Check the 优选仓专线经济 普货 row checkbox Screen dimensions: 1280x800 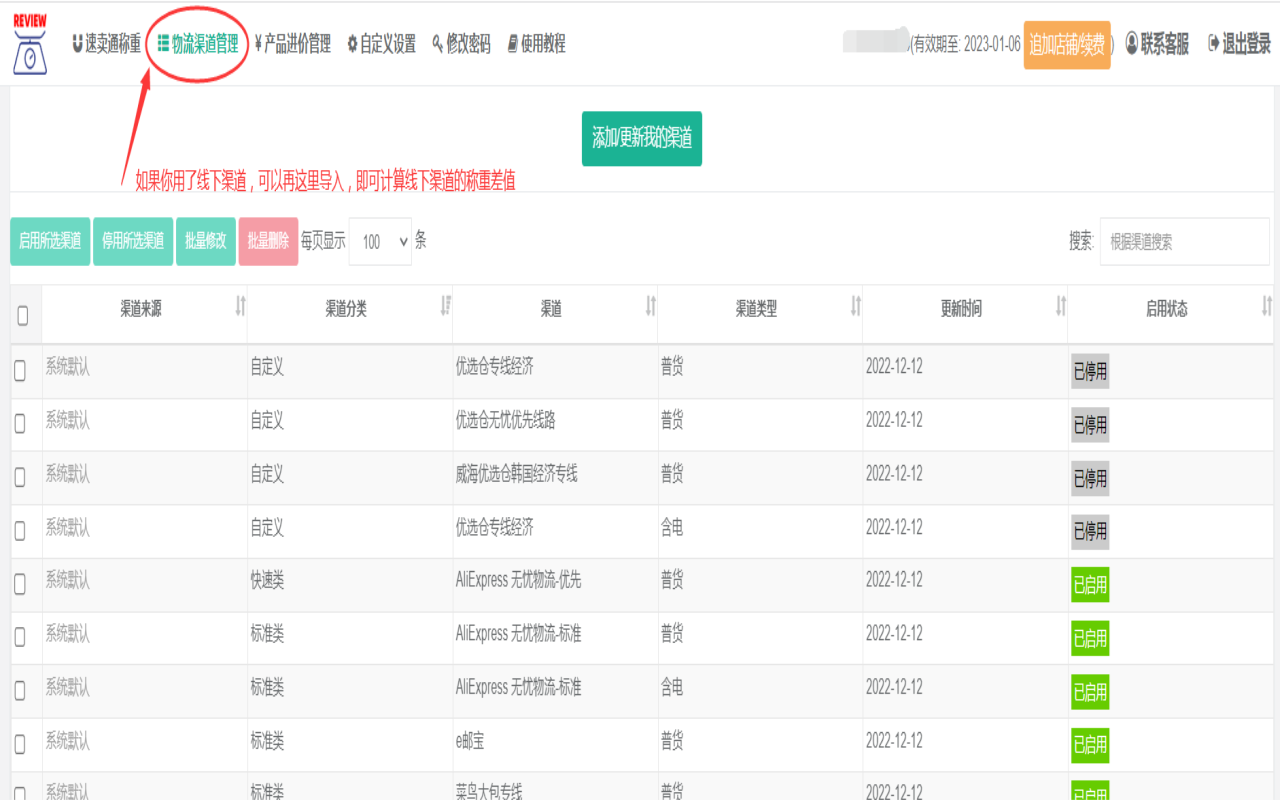click(x=20, y=370)
